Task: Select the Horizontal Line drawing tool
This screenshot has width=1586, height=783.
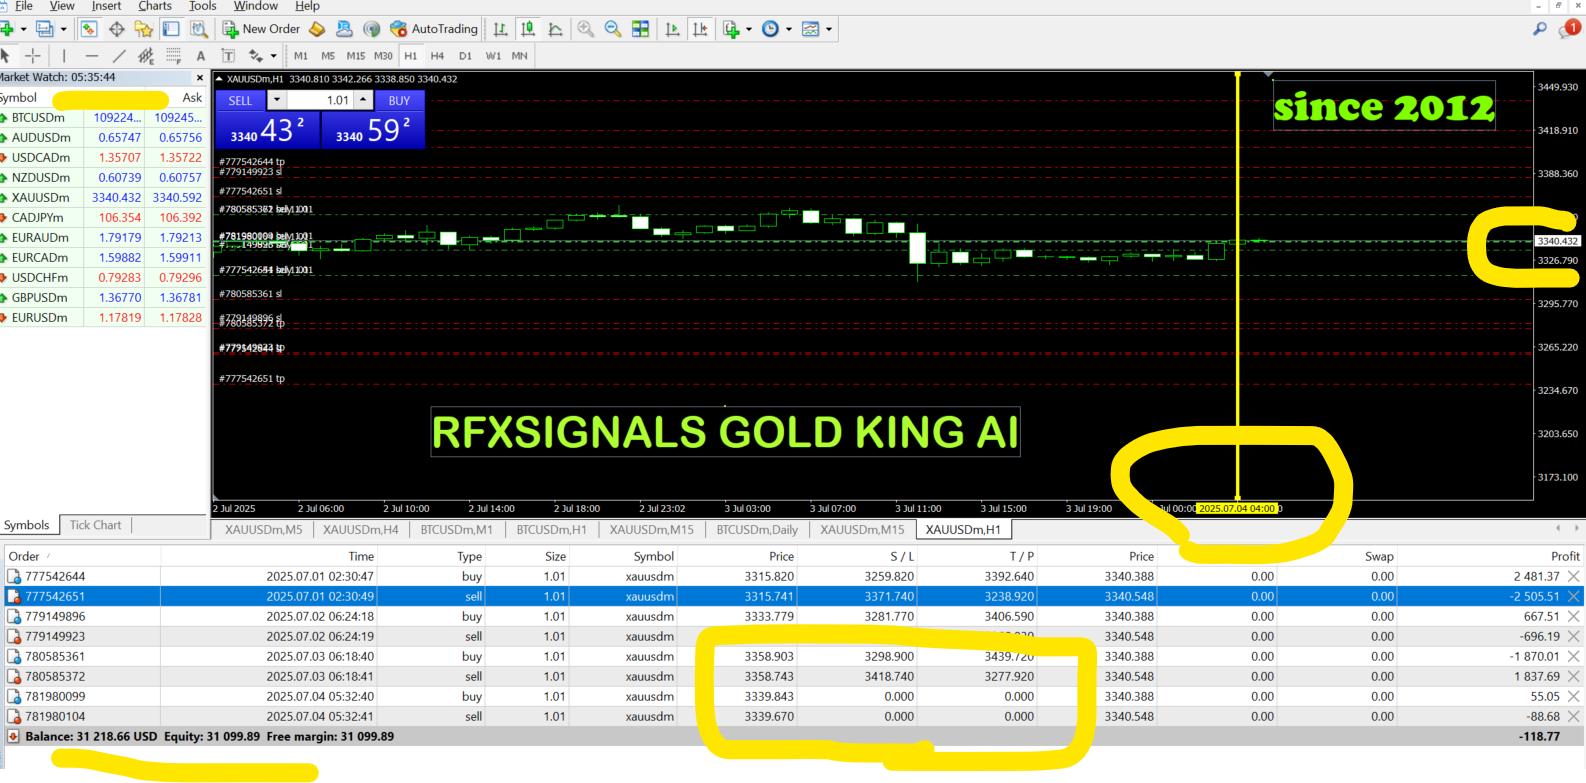Action: [x=92, y=56]
